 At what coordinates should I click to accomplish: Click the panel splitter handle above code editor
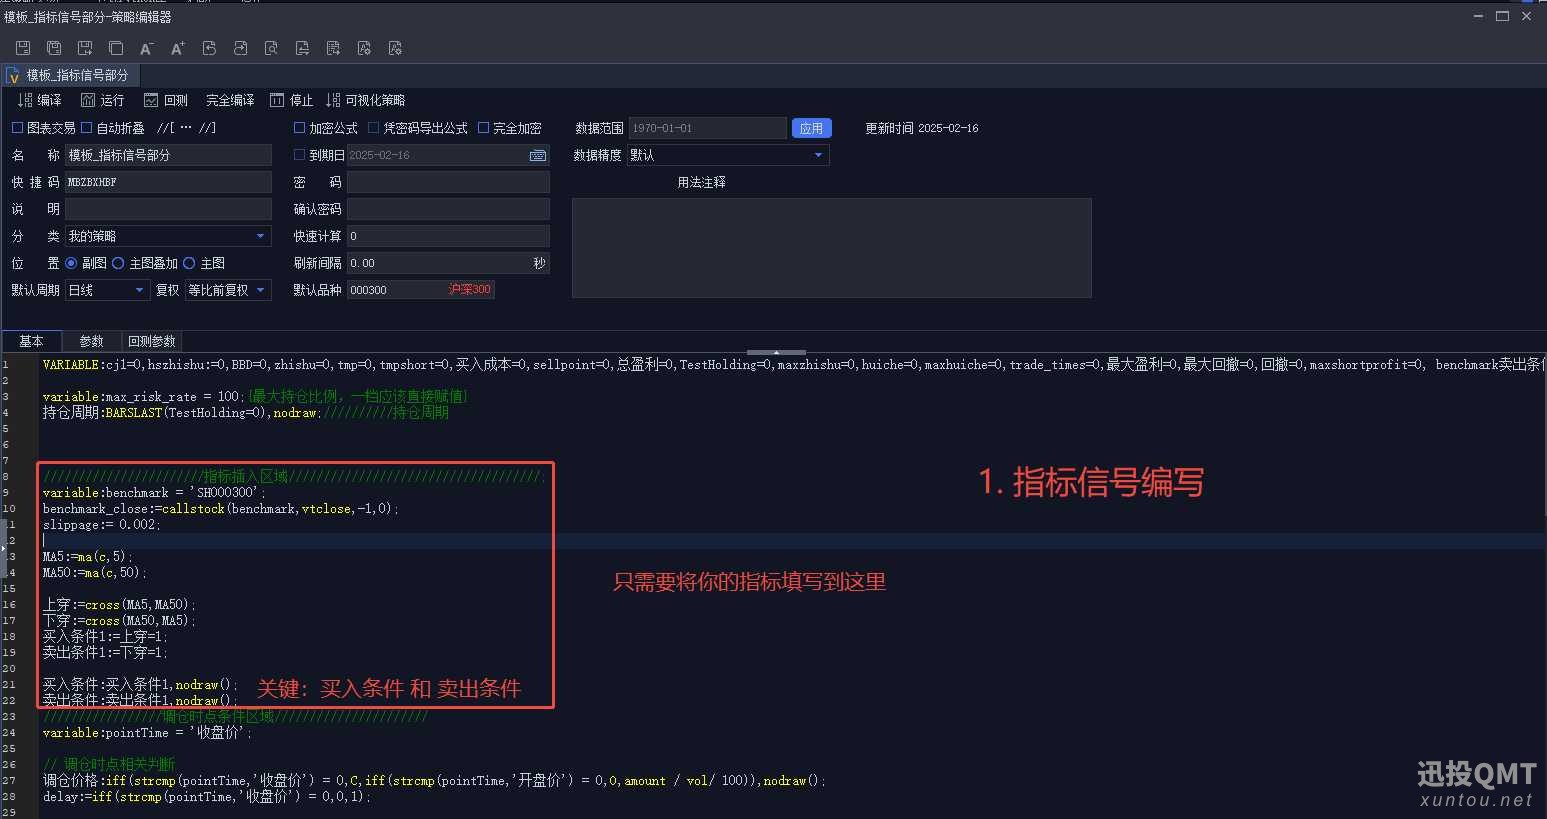pos(776,352)
